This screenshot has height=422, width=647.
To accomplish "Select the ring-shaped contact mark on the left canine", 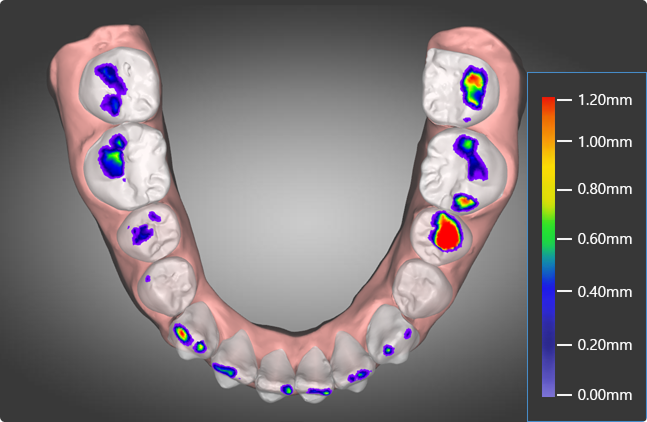I will pos(182,333).
